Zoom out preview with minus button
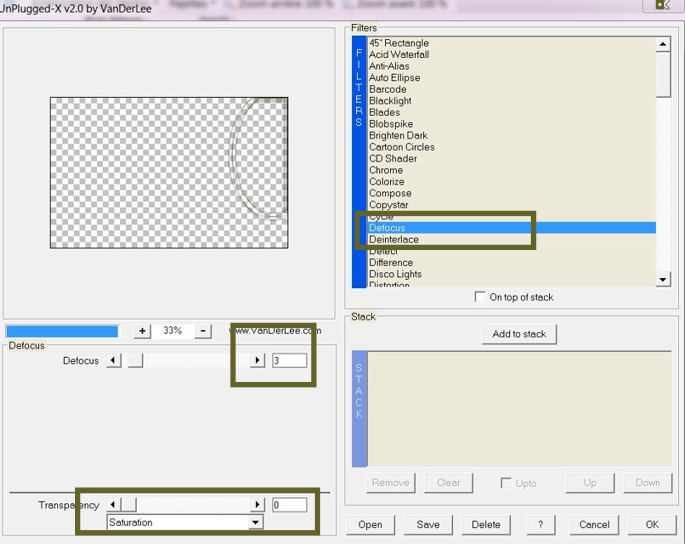The image size is (685, 544). coord(203,331)
